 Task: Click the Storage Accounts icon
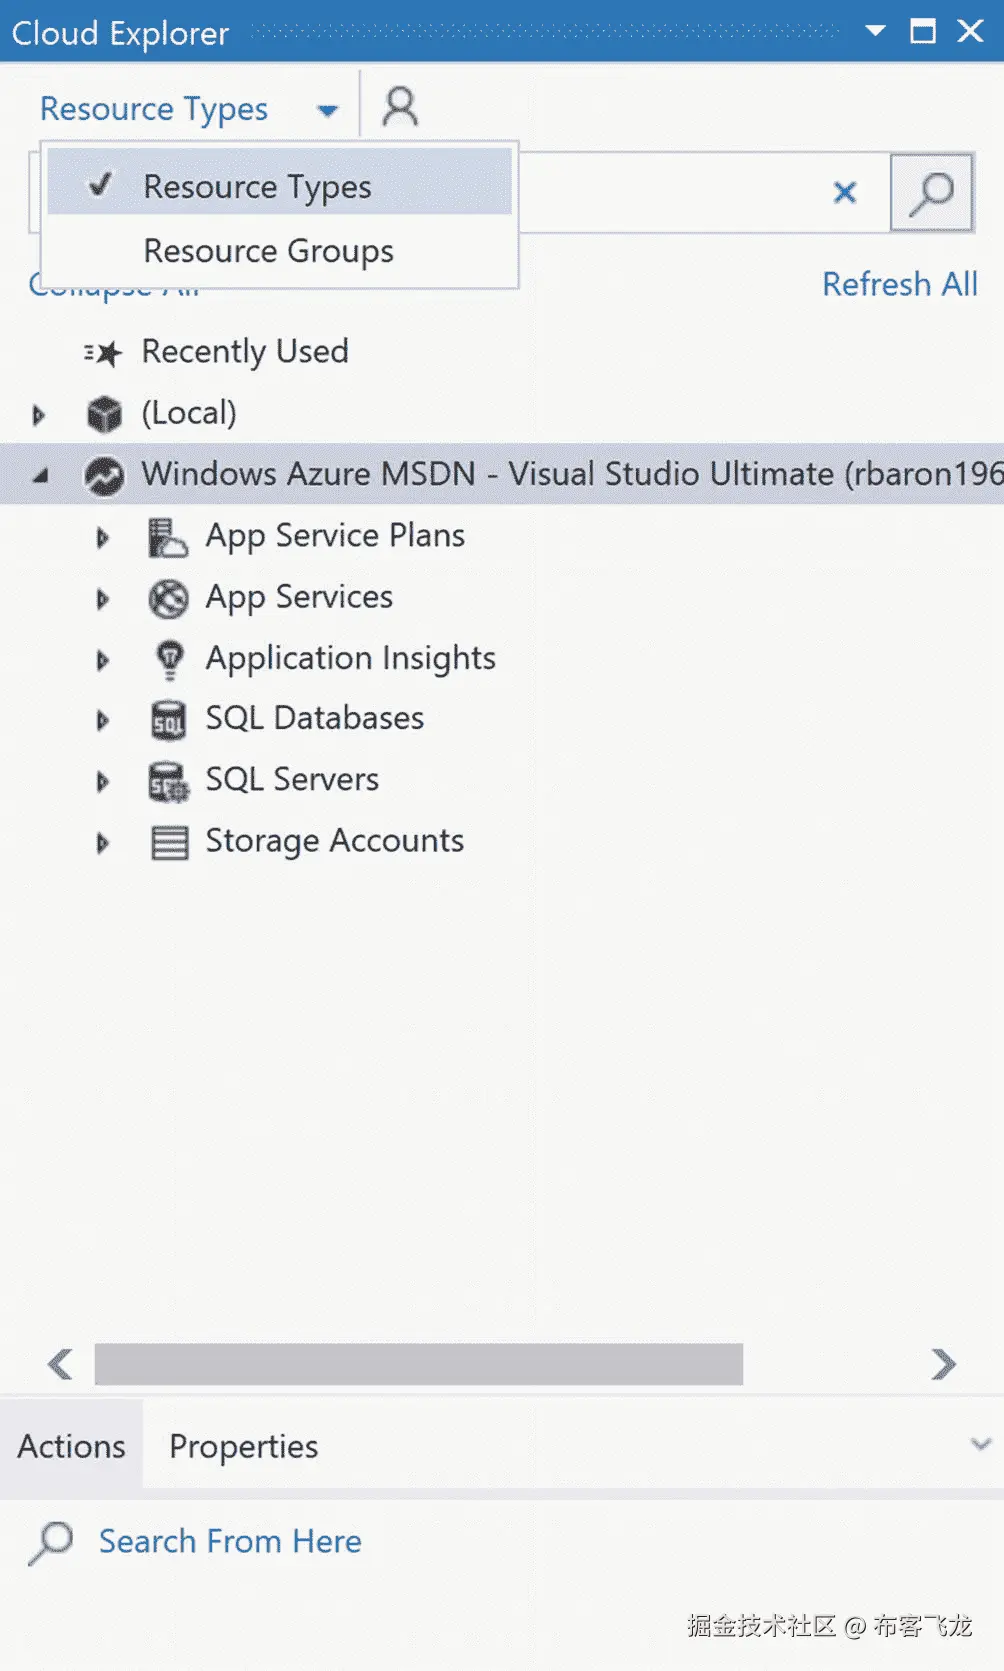169,842
